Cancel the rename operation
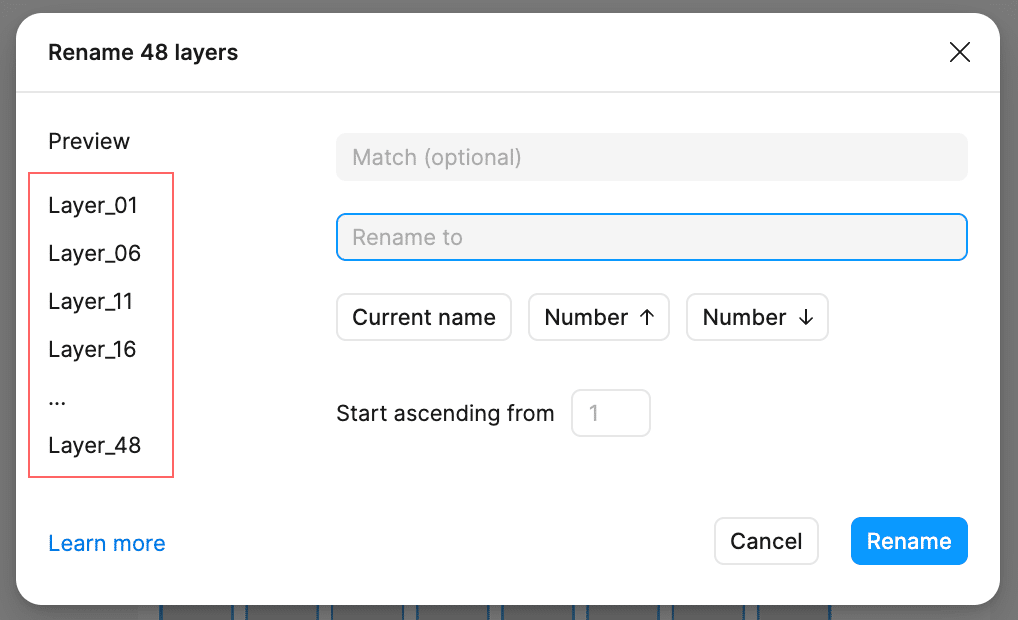Image resolution: width=1018 pixels, height=620 pixels. (766, 541)
